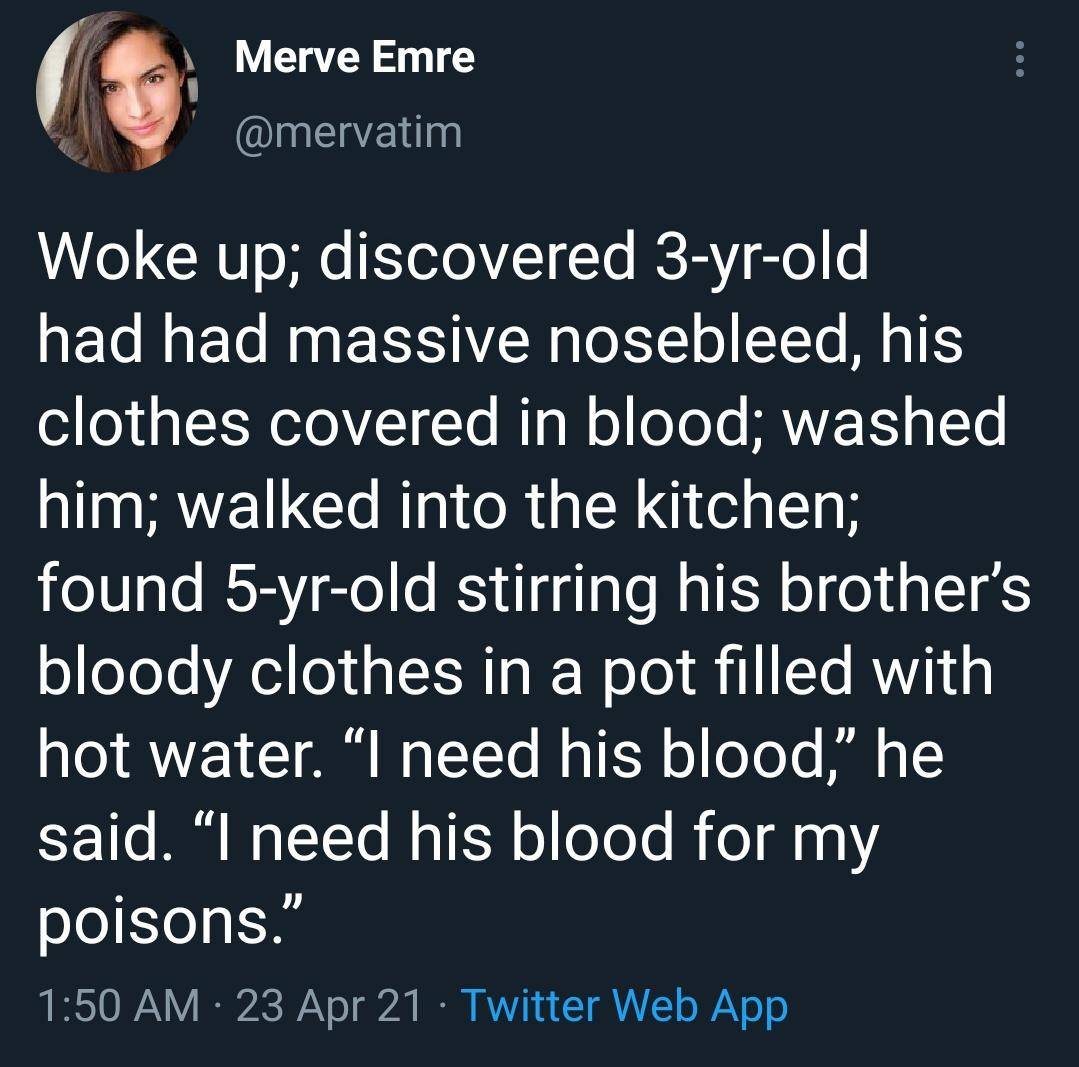Open the tweet's three-dot more options menu

(1020, 59)
